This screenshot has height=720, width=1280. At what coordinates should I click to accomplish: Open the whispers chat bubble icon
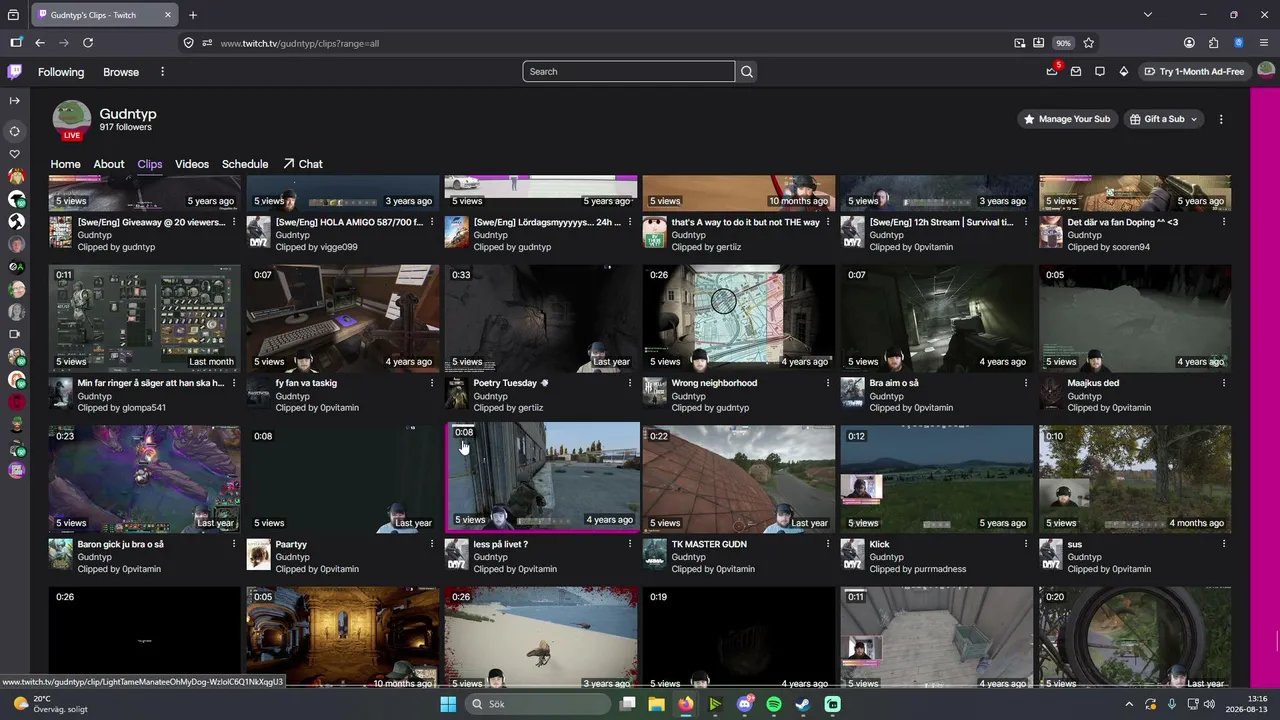[1100, 72]
